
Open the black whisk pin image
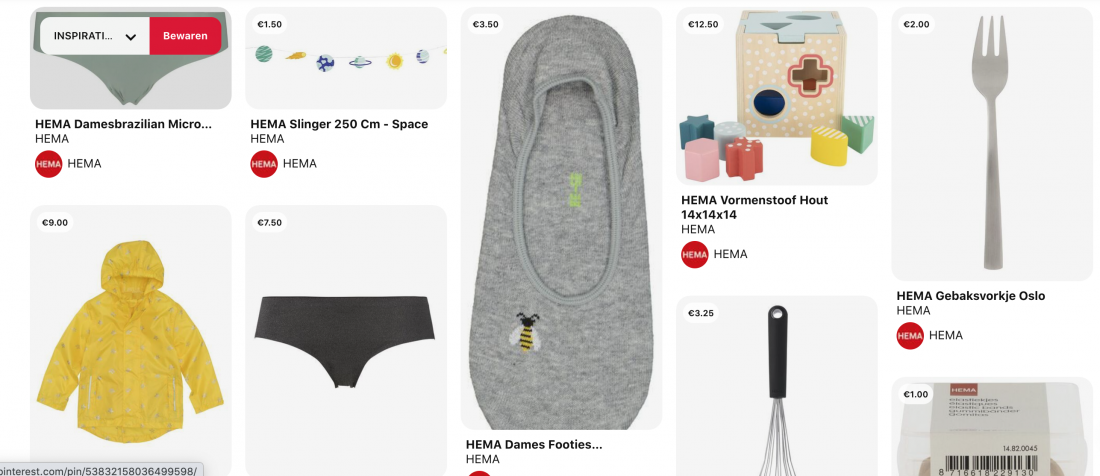[777, 386]
